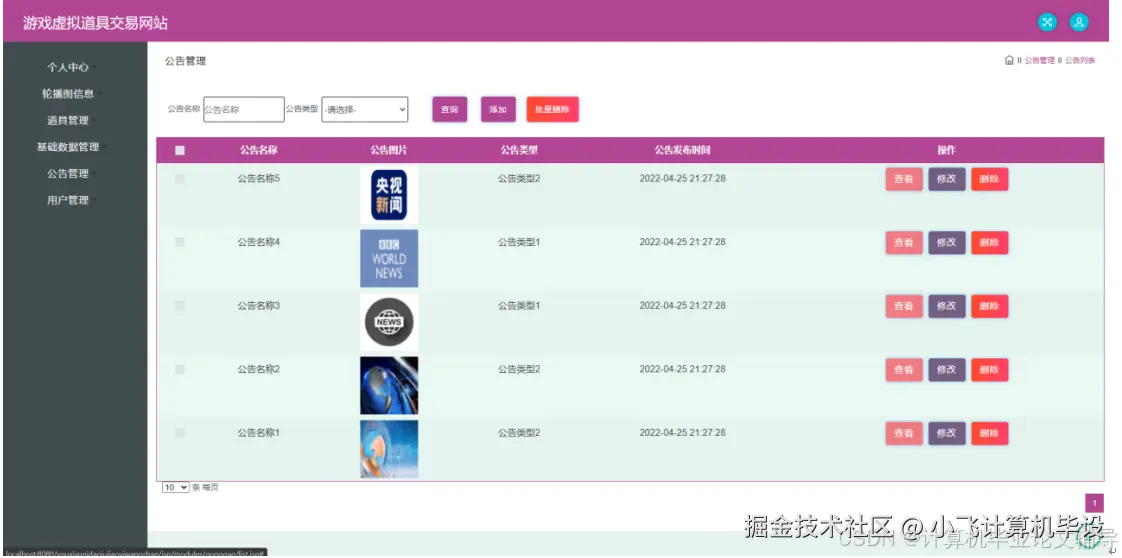This screenshot has width=1122, height=558.
Task: Open the thumbnail image of 公告名称1
Action: click(x=389, y=449)
